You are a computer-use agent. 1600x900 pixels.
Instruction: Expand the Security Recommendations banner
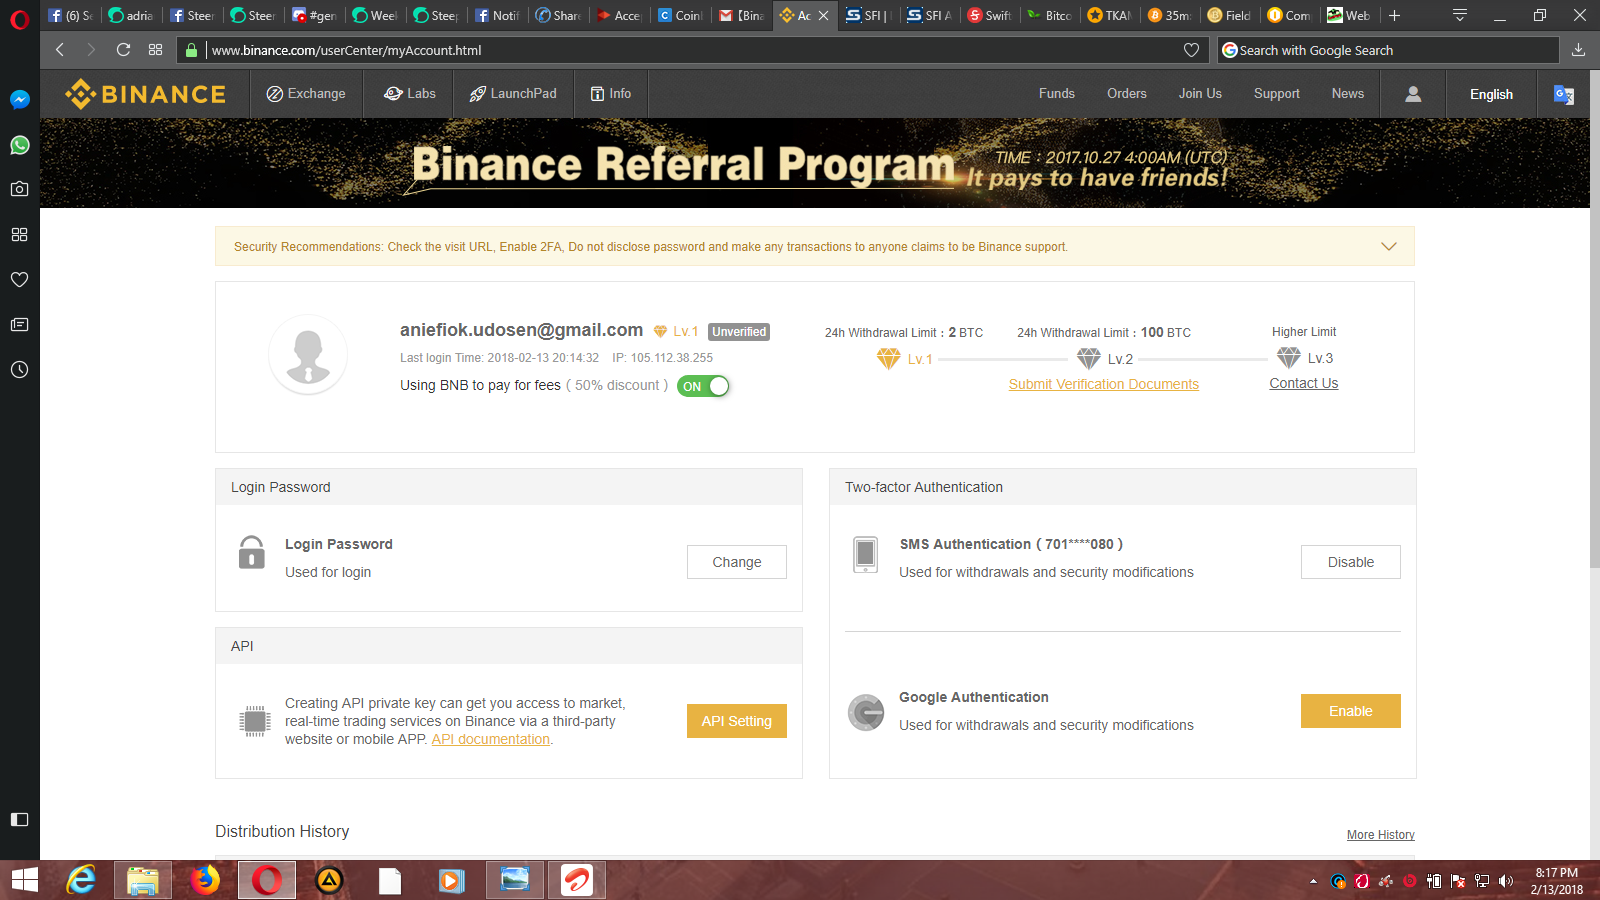1388,246
